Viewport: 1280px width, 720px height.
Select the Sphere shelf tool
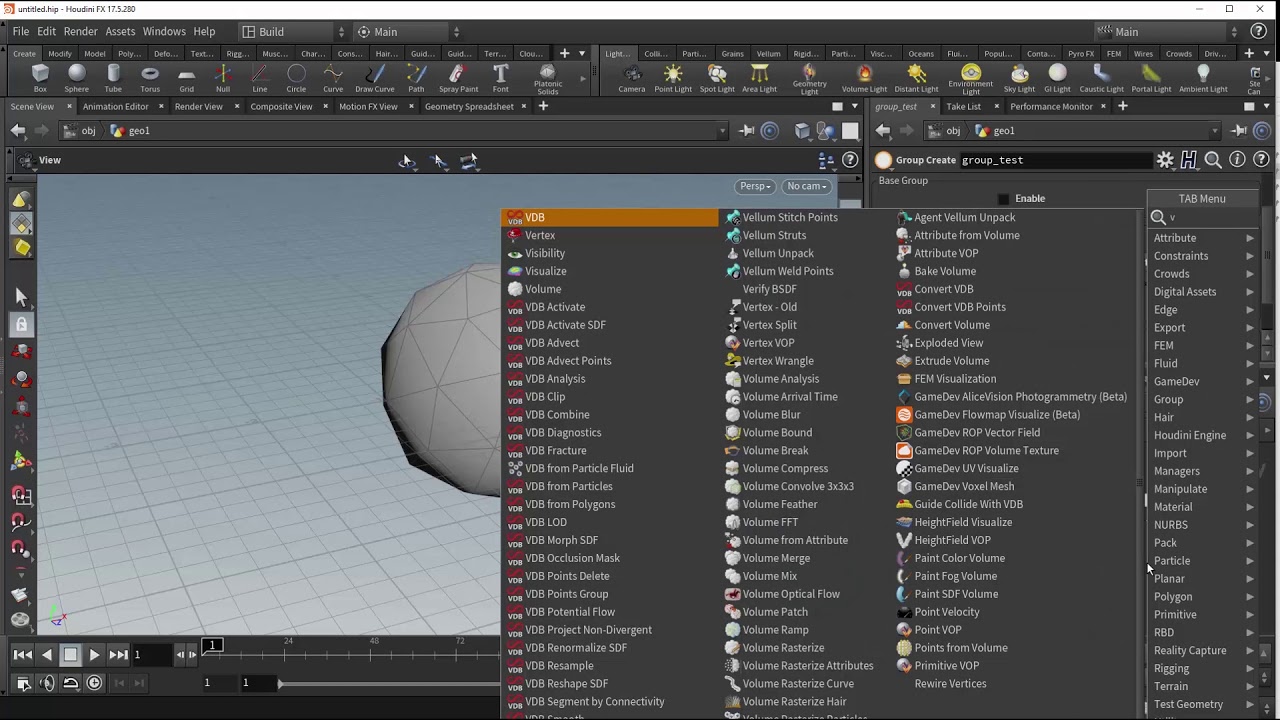(x=76, y=76)
